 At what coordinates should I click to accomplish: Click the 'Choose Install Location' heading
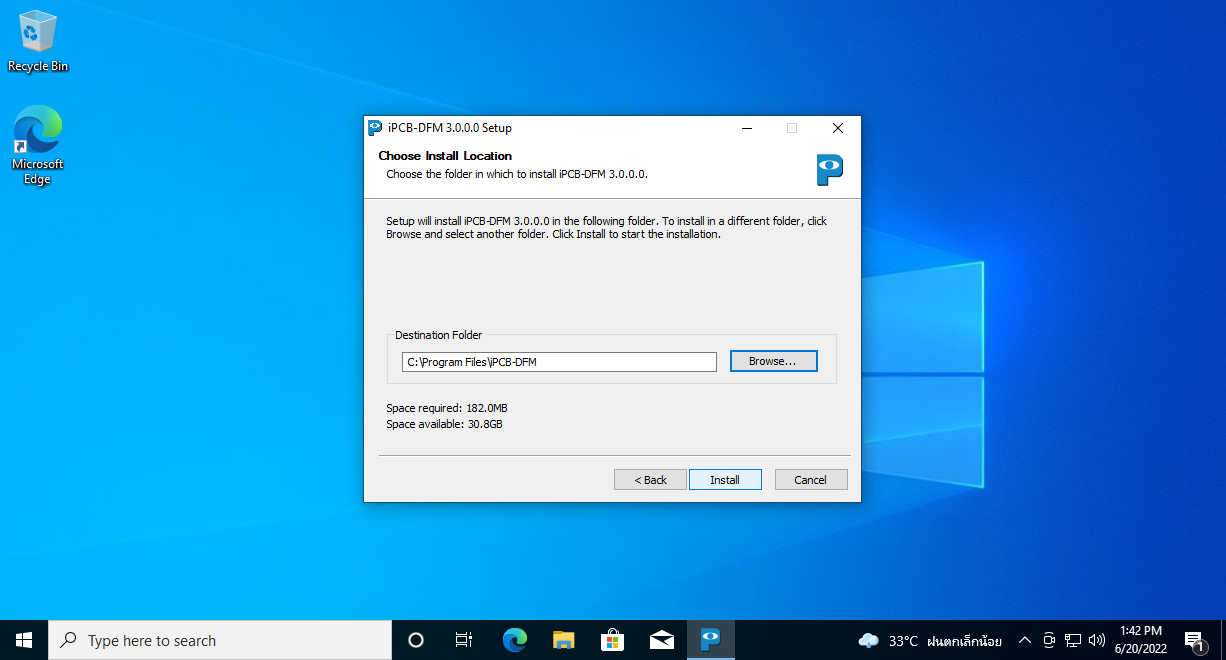pos(445,156)
